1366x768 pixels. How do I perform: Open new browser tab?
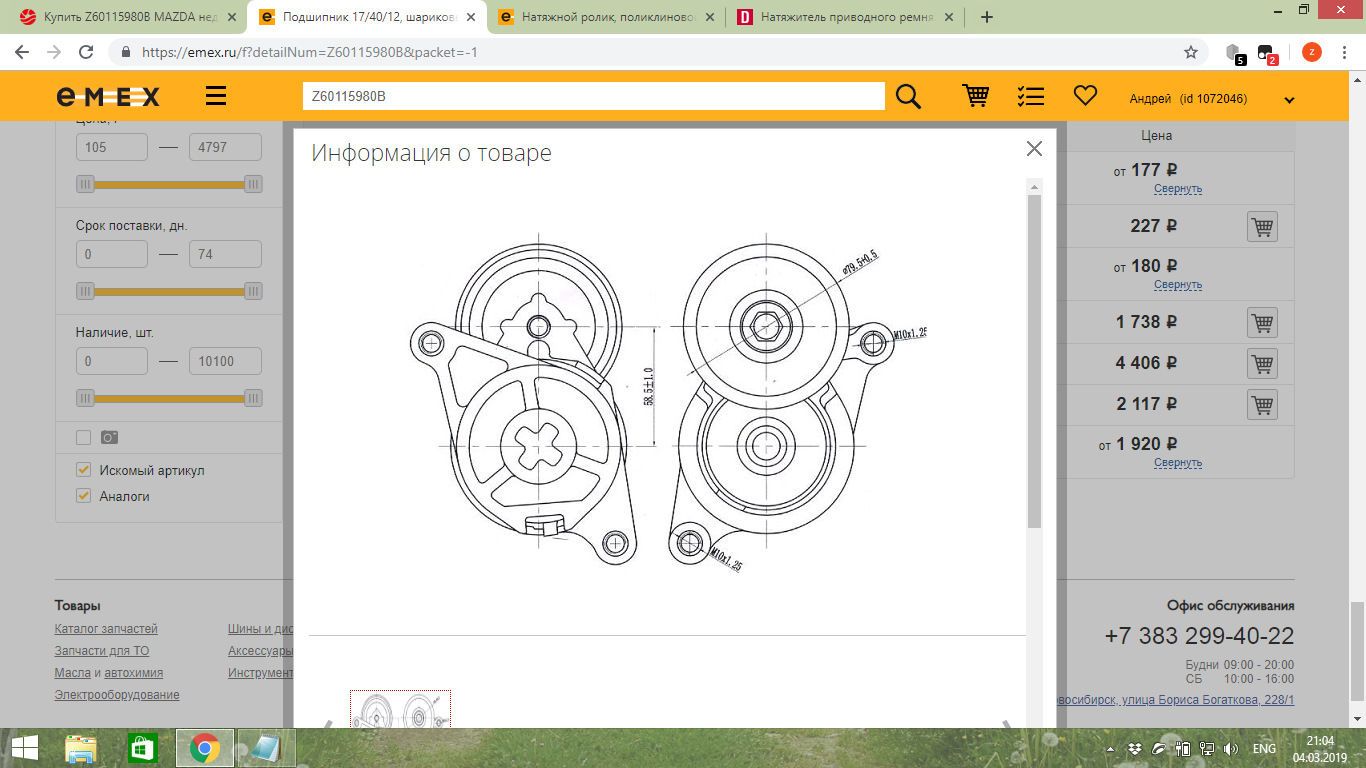(x=987, y=17)
